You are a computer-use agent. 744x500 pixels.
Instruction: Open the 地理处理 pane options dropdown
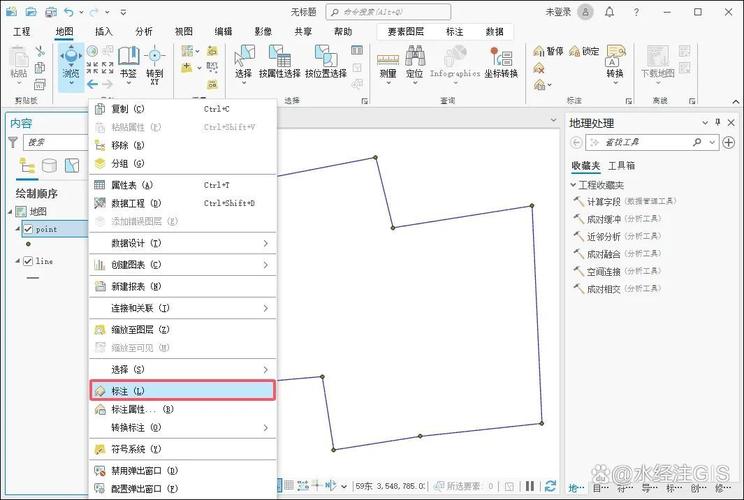point(705,122)
